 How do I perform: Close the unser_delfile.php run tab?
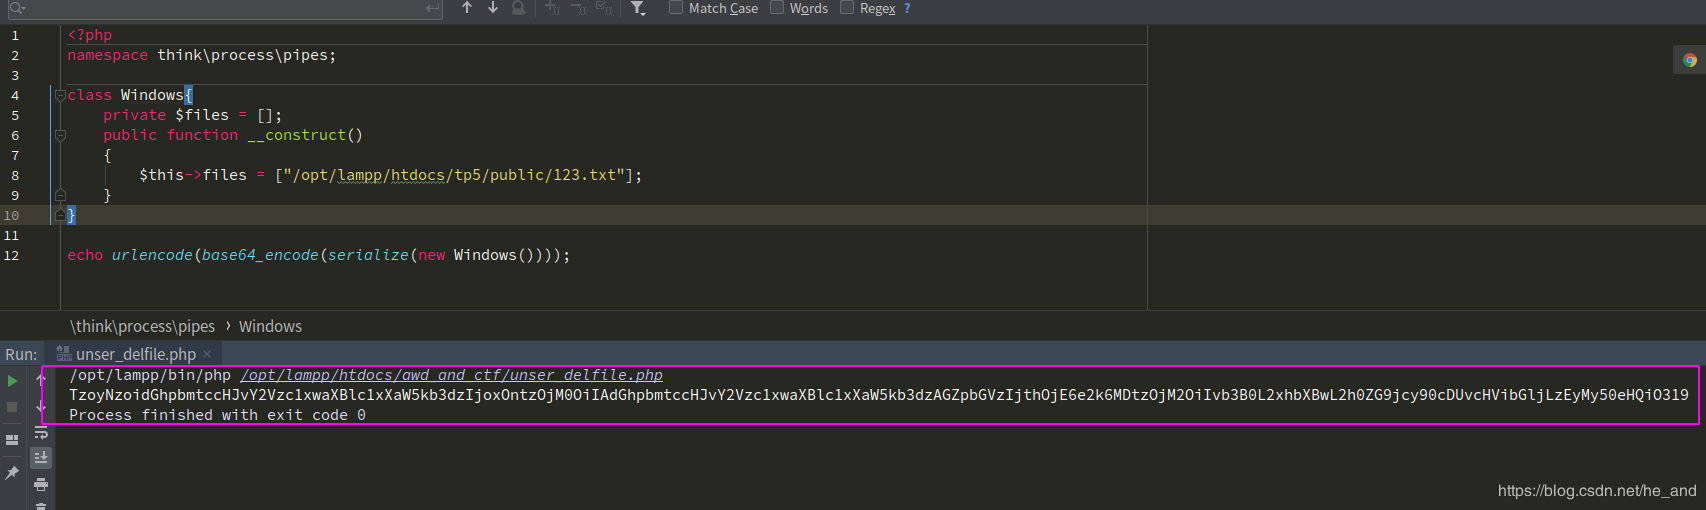pos(207,354)
